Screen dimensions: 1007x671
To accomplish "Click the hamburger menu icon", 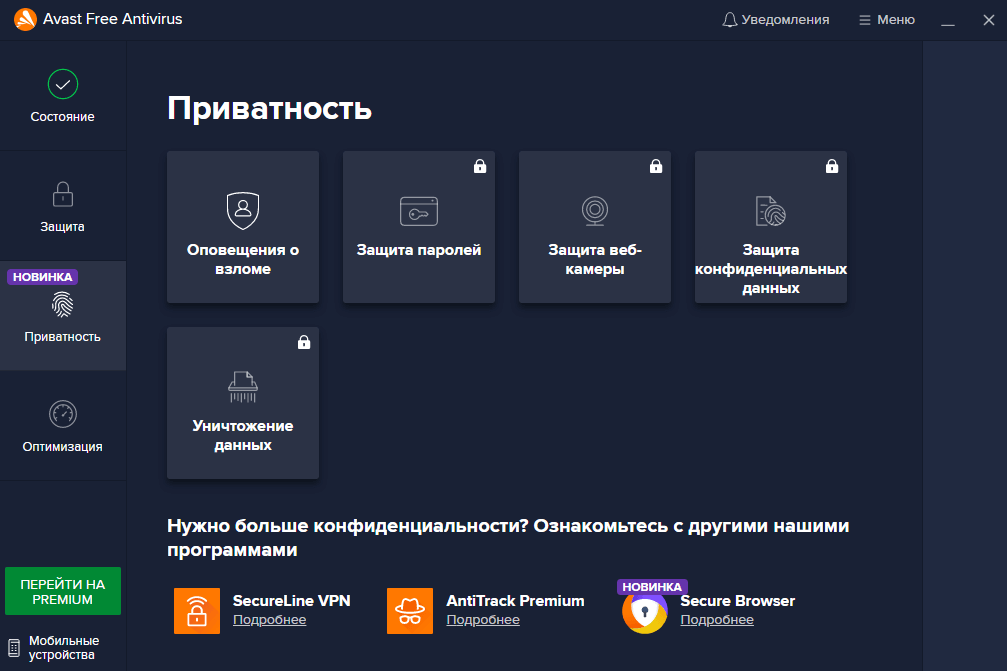I will 865,21.
